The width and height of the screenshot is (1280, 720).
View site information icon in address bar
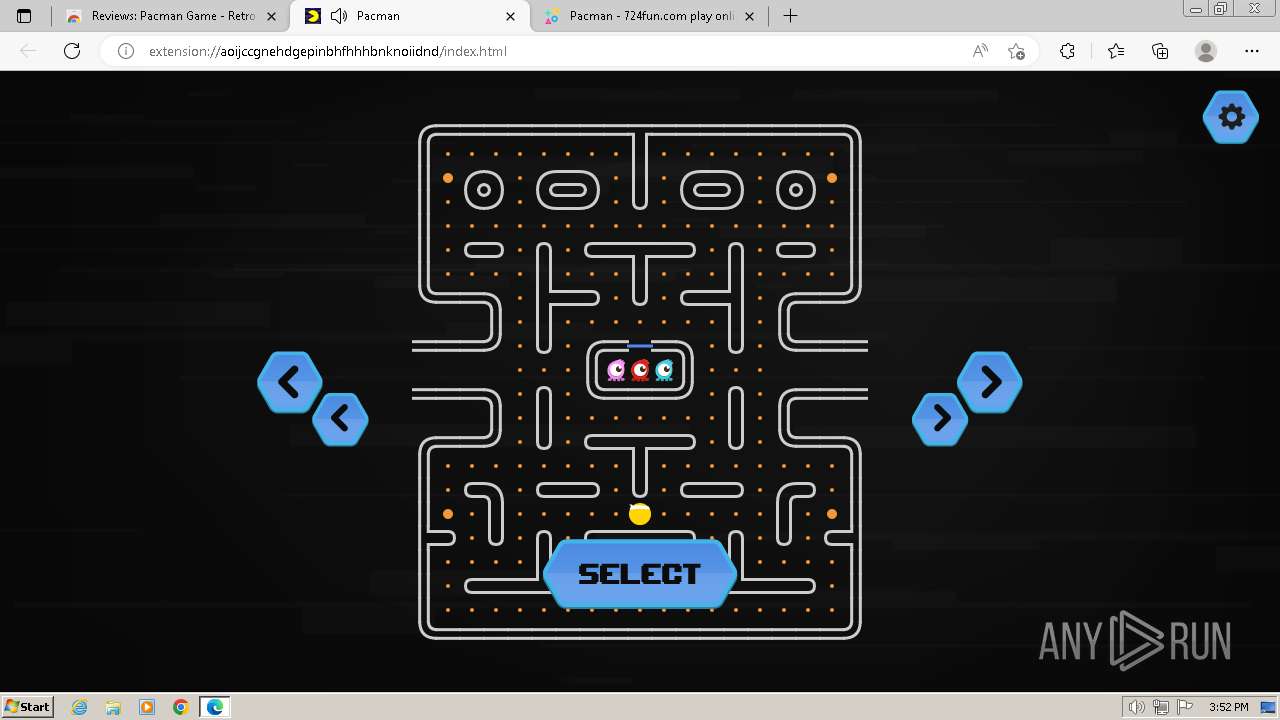[x=126, y=51]
